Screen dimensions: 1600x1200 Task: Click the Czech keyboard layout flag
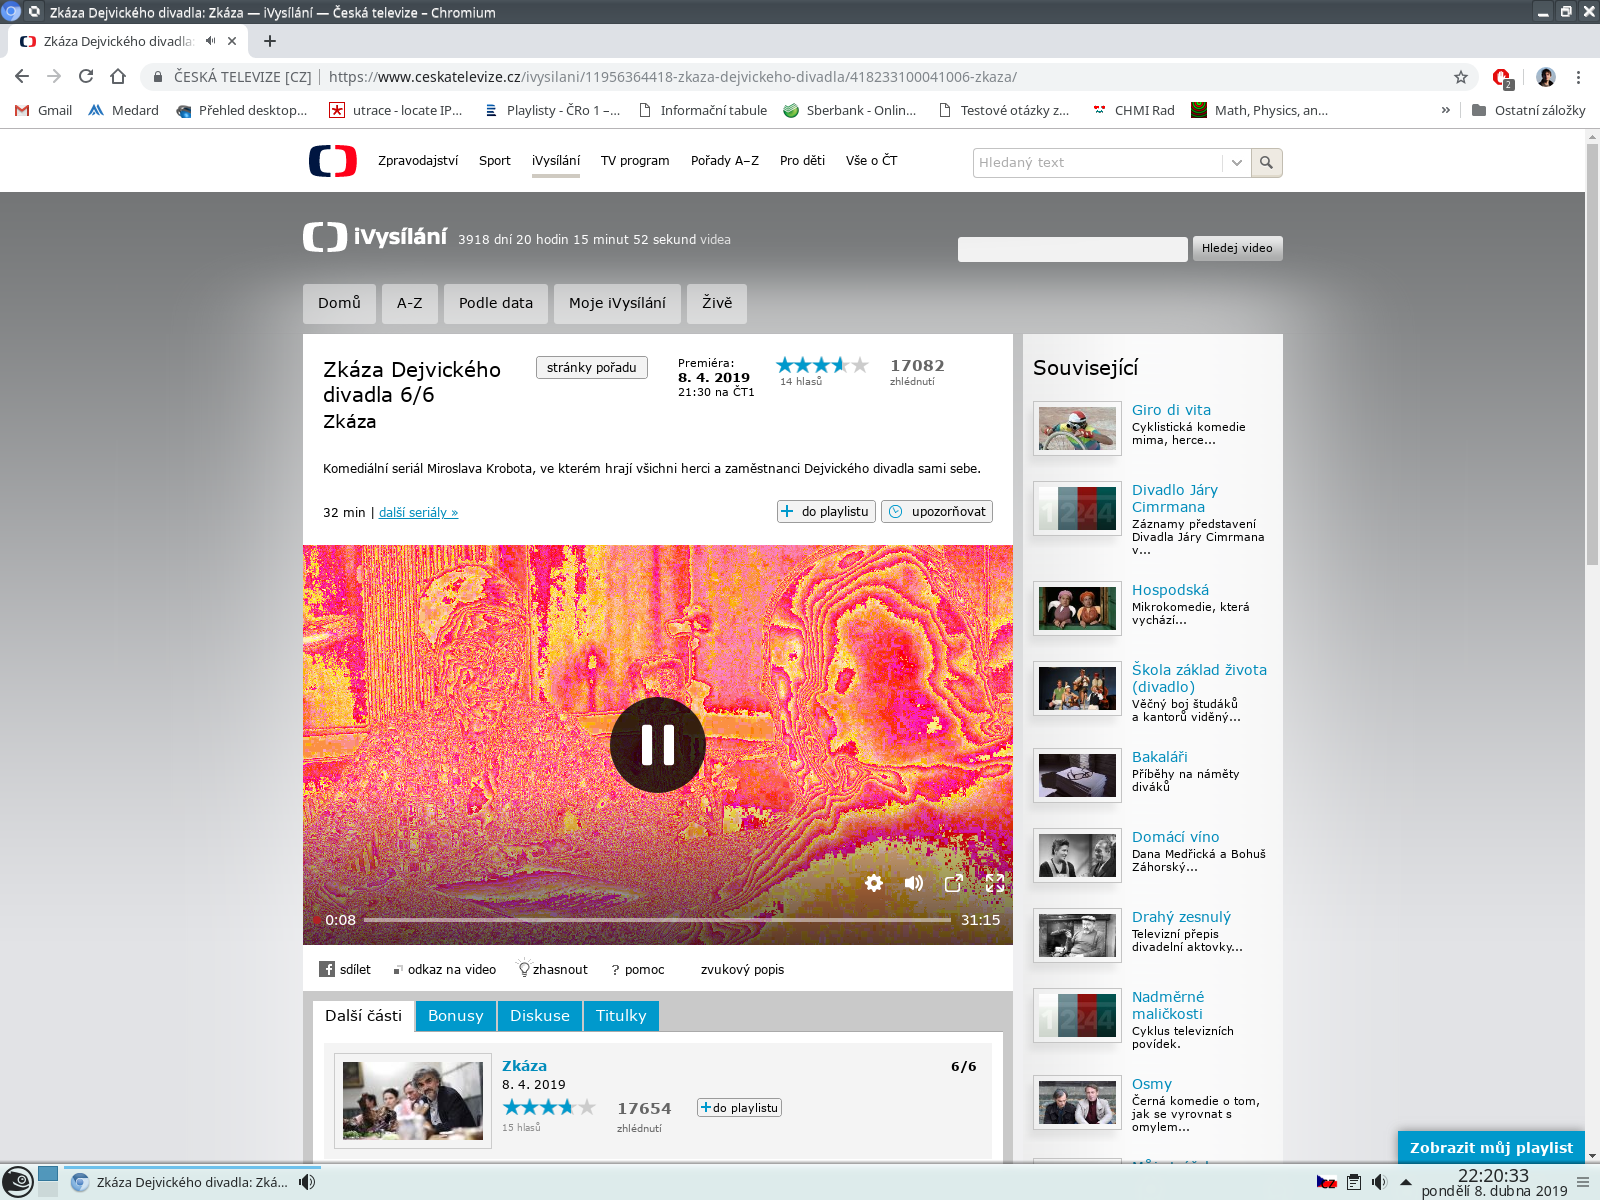1327,1182
